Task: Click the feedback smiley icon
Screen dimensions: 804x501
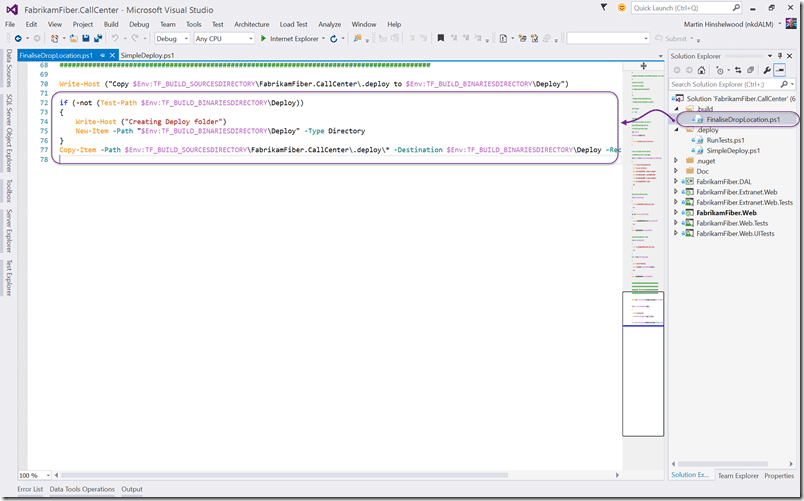Action: pos(621,8)
